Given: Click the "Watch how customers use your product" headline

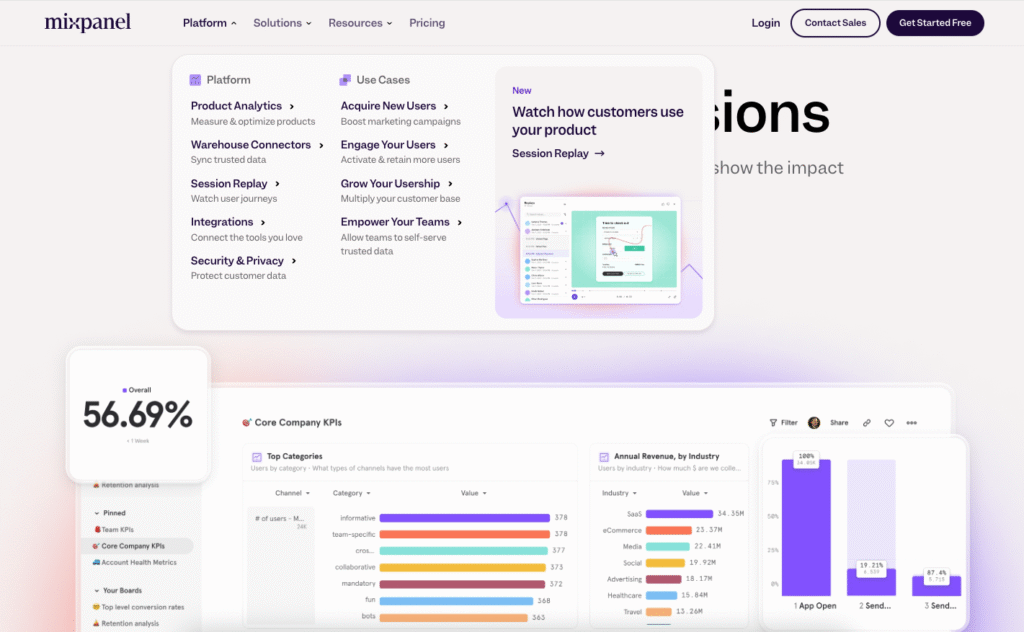Looking at the screenshot, I should pyautogui.click(x=598, y=121).
